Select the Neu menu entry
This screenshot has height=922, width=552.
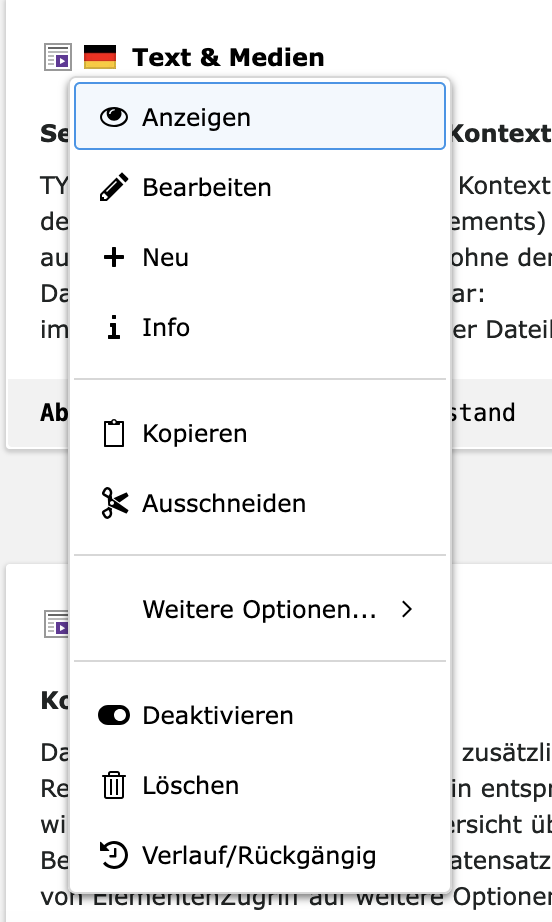[260, 257]
